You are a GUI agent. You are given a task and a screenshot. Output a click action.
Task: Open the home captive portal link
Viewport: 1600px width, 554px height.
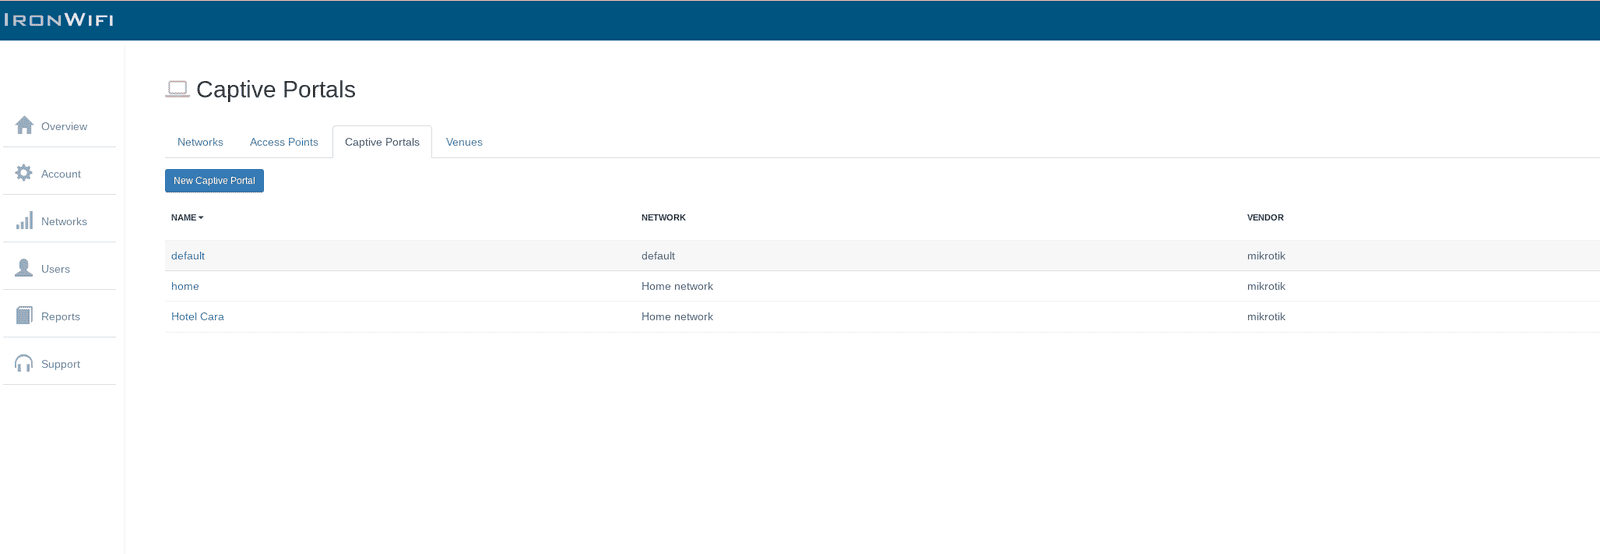185,286
